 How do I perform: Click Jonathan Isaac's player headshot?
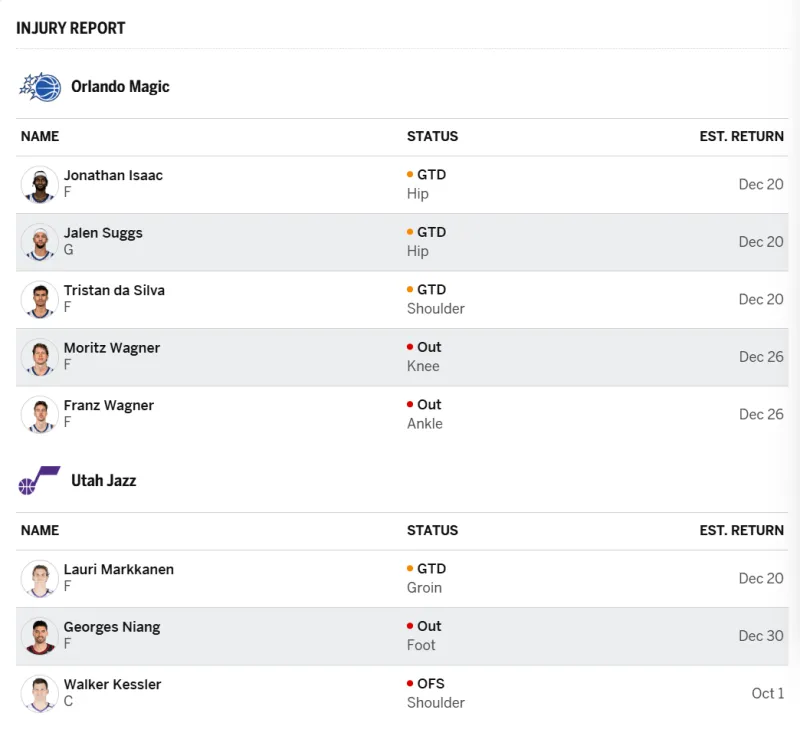(x=40, y=185)
